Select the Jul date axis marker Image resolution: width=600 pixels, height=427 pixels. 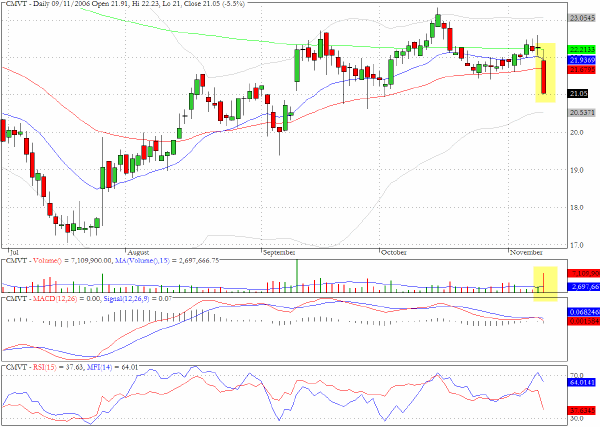tap(14, 253)
